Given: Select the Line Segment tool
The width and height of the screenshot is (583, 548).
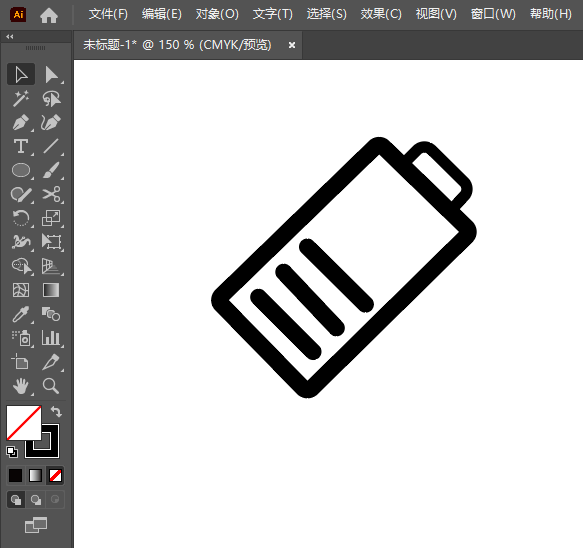Looking at the screenshot, I should tap(51, 146).
